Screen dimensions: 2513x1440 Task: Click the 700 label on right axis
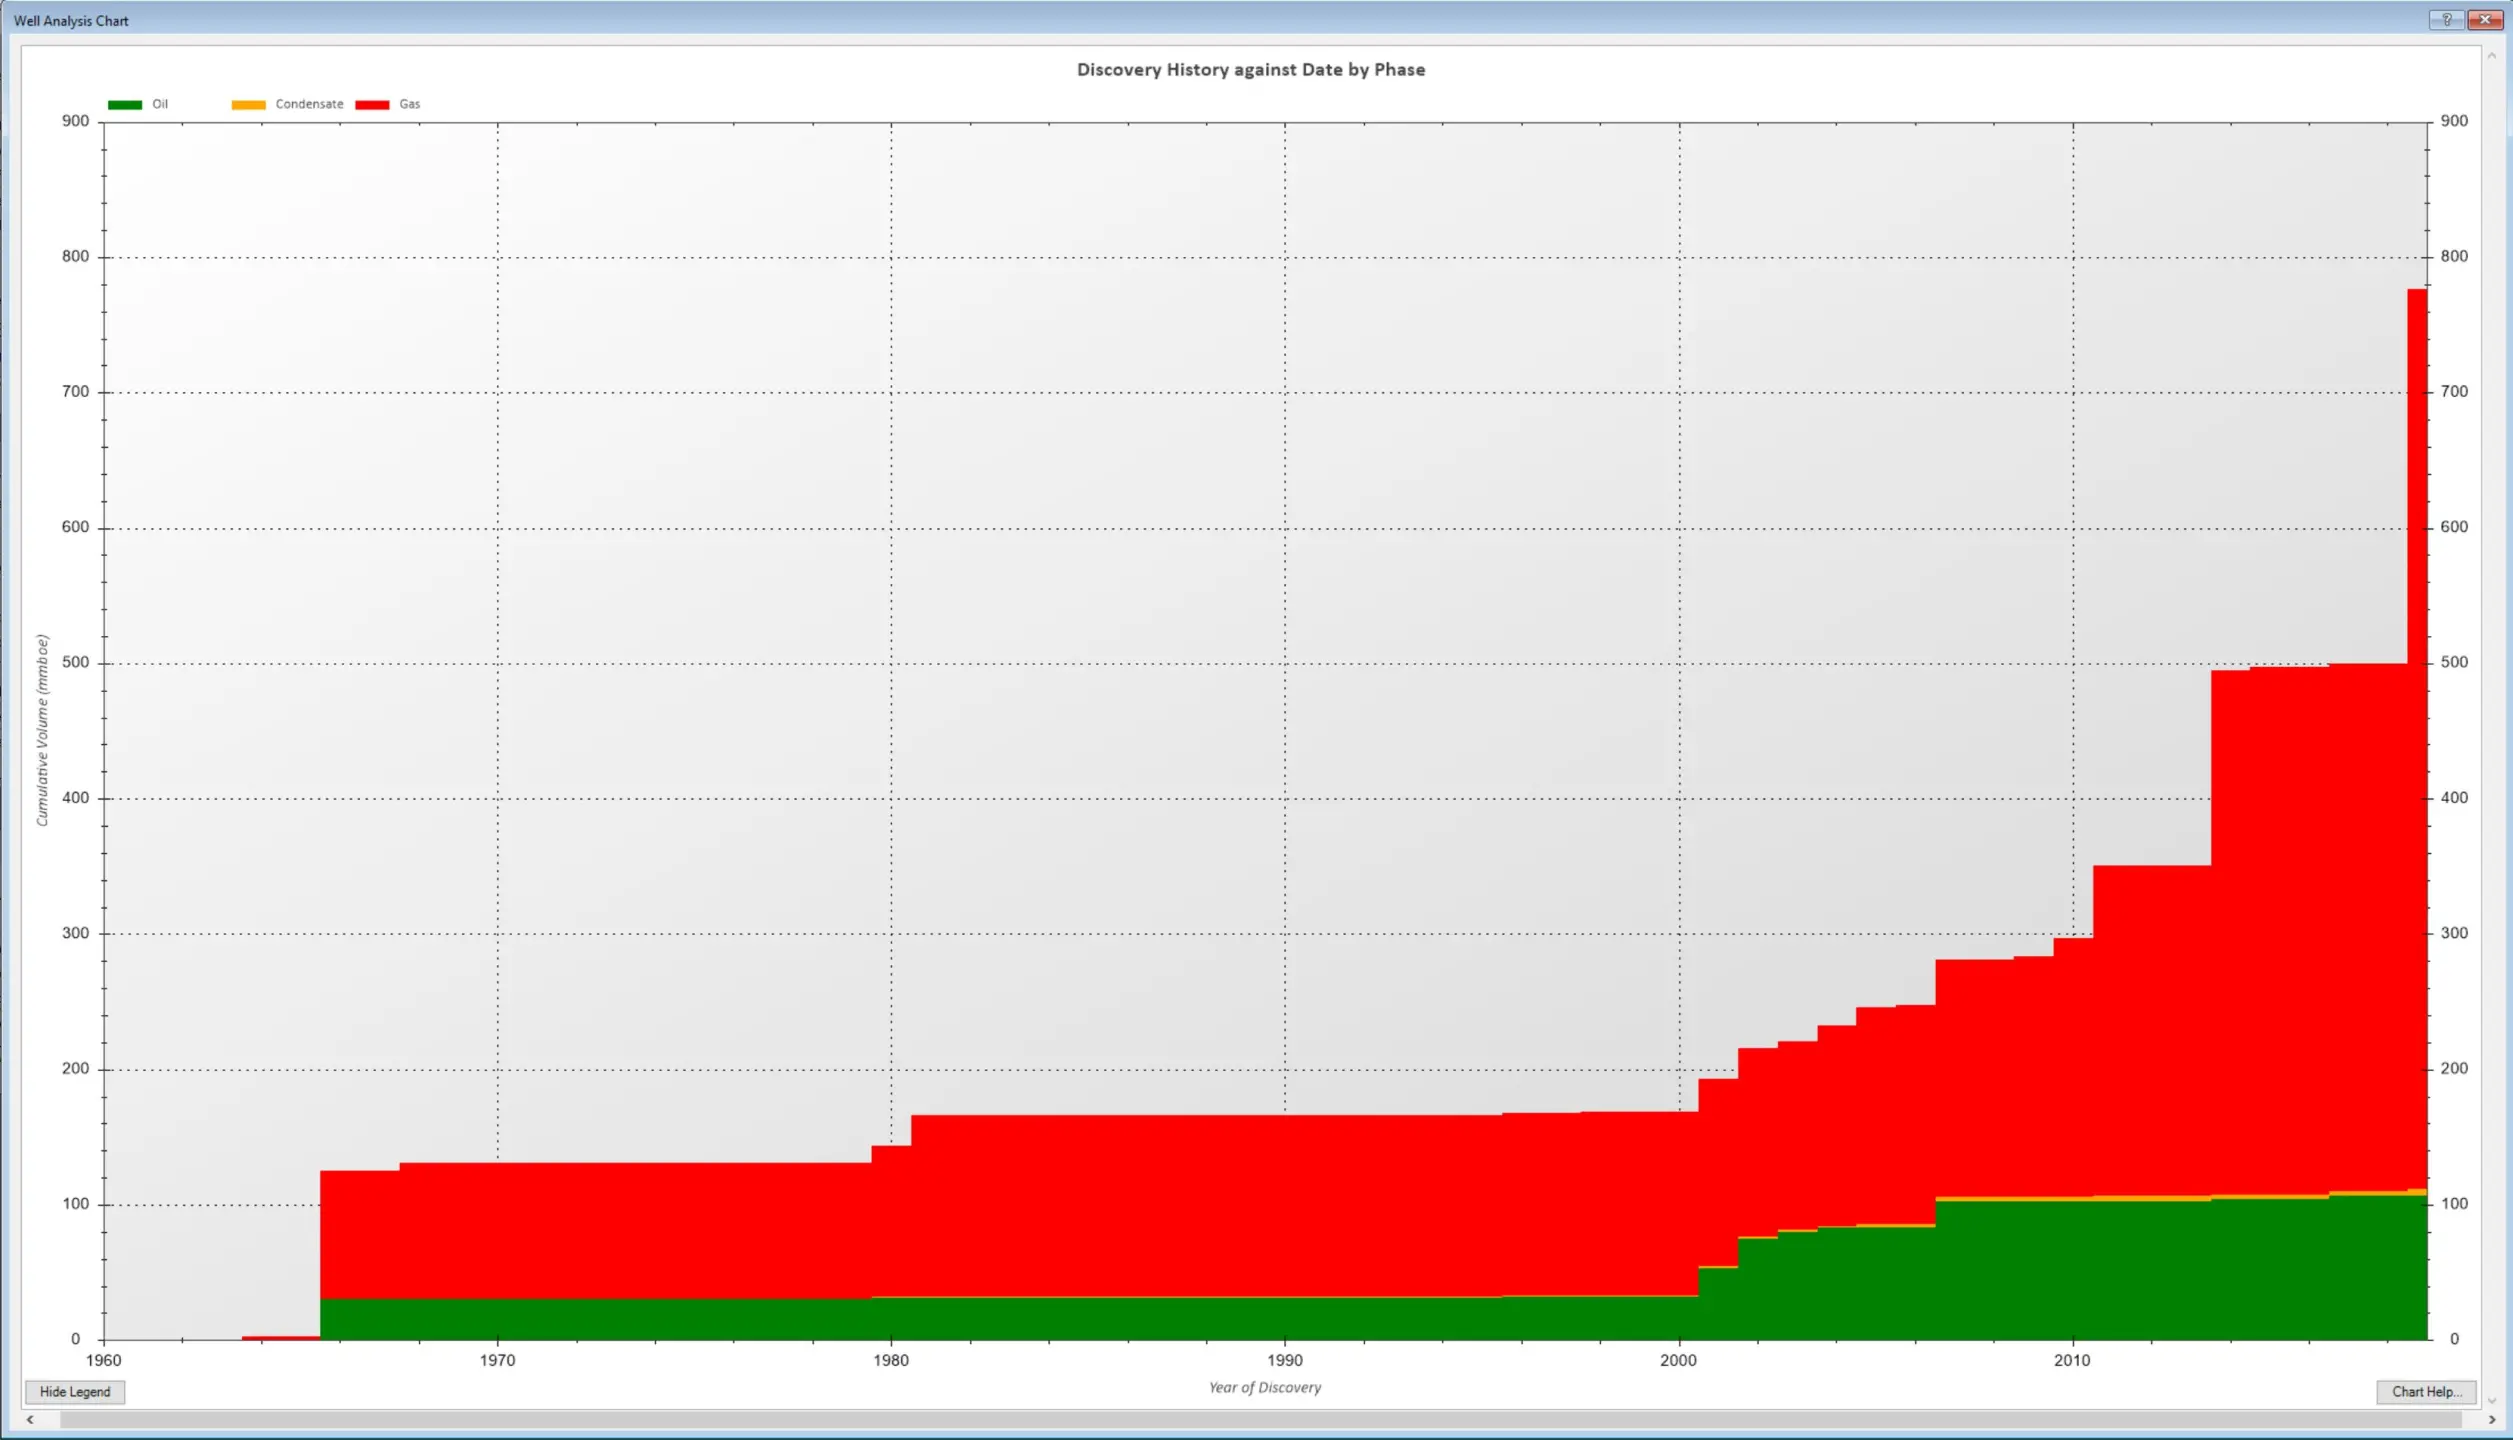point(2454,392)
